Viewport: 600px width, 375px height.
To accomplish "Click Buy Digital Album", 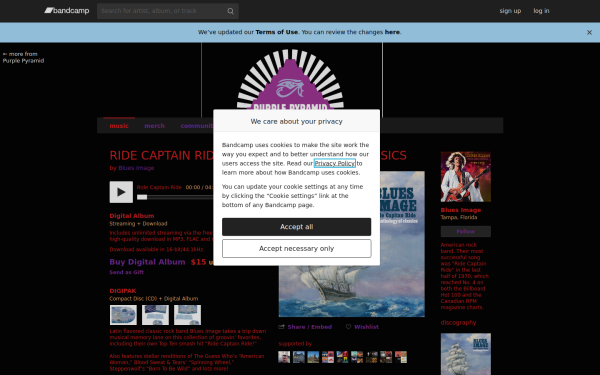I will (x=147, y=262).
